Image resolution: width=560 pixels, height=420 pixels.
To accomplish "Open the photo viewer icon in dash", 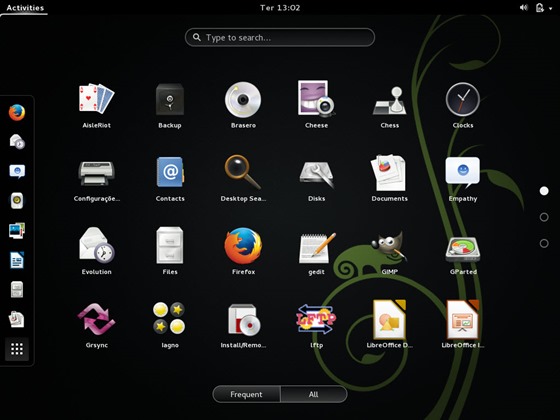I will pyautogui.click(x=17, y=230).
